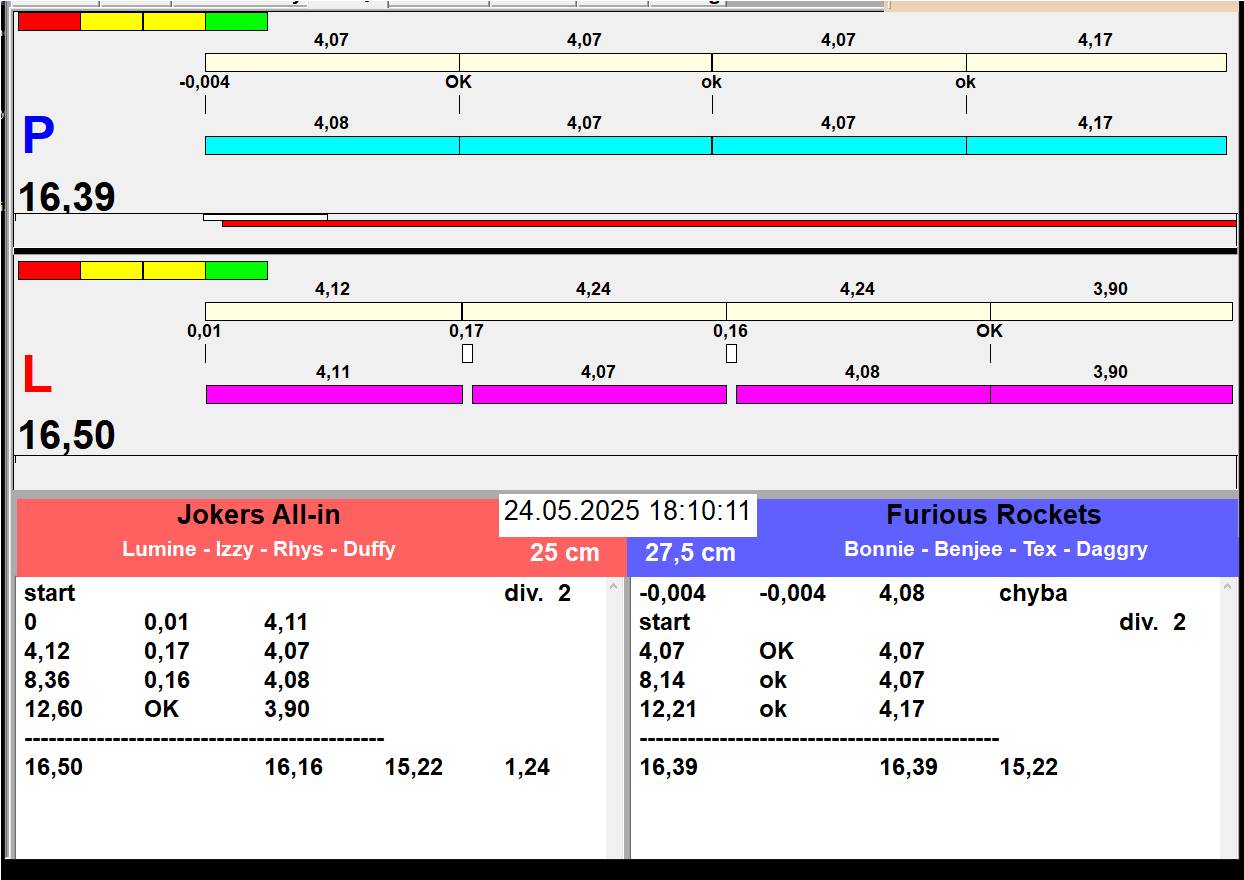The image size is (1244, 880).
Task: Click the green start light in lane P
Action: (236, 22)
